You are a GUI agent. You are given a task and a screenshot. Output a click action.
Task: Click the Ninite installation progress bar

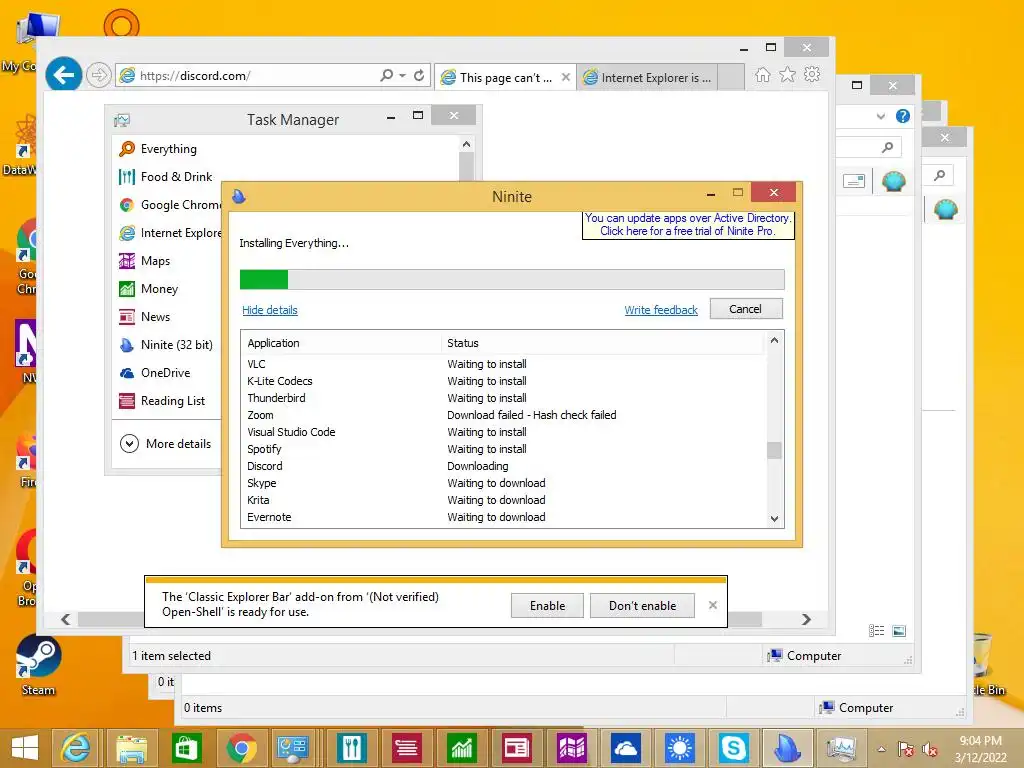tap(512, 280)
